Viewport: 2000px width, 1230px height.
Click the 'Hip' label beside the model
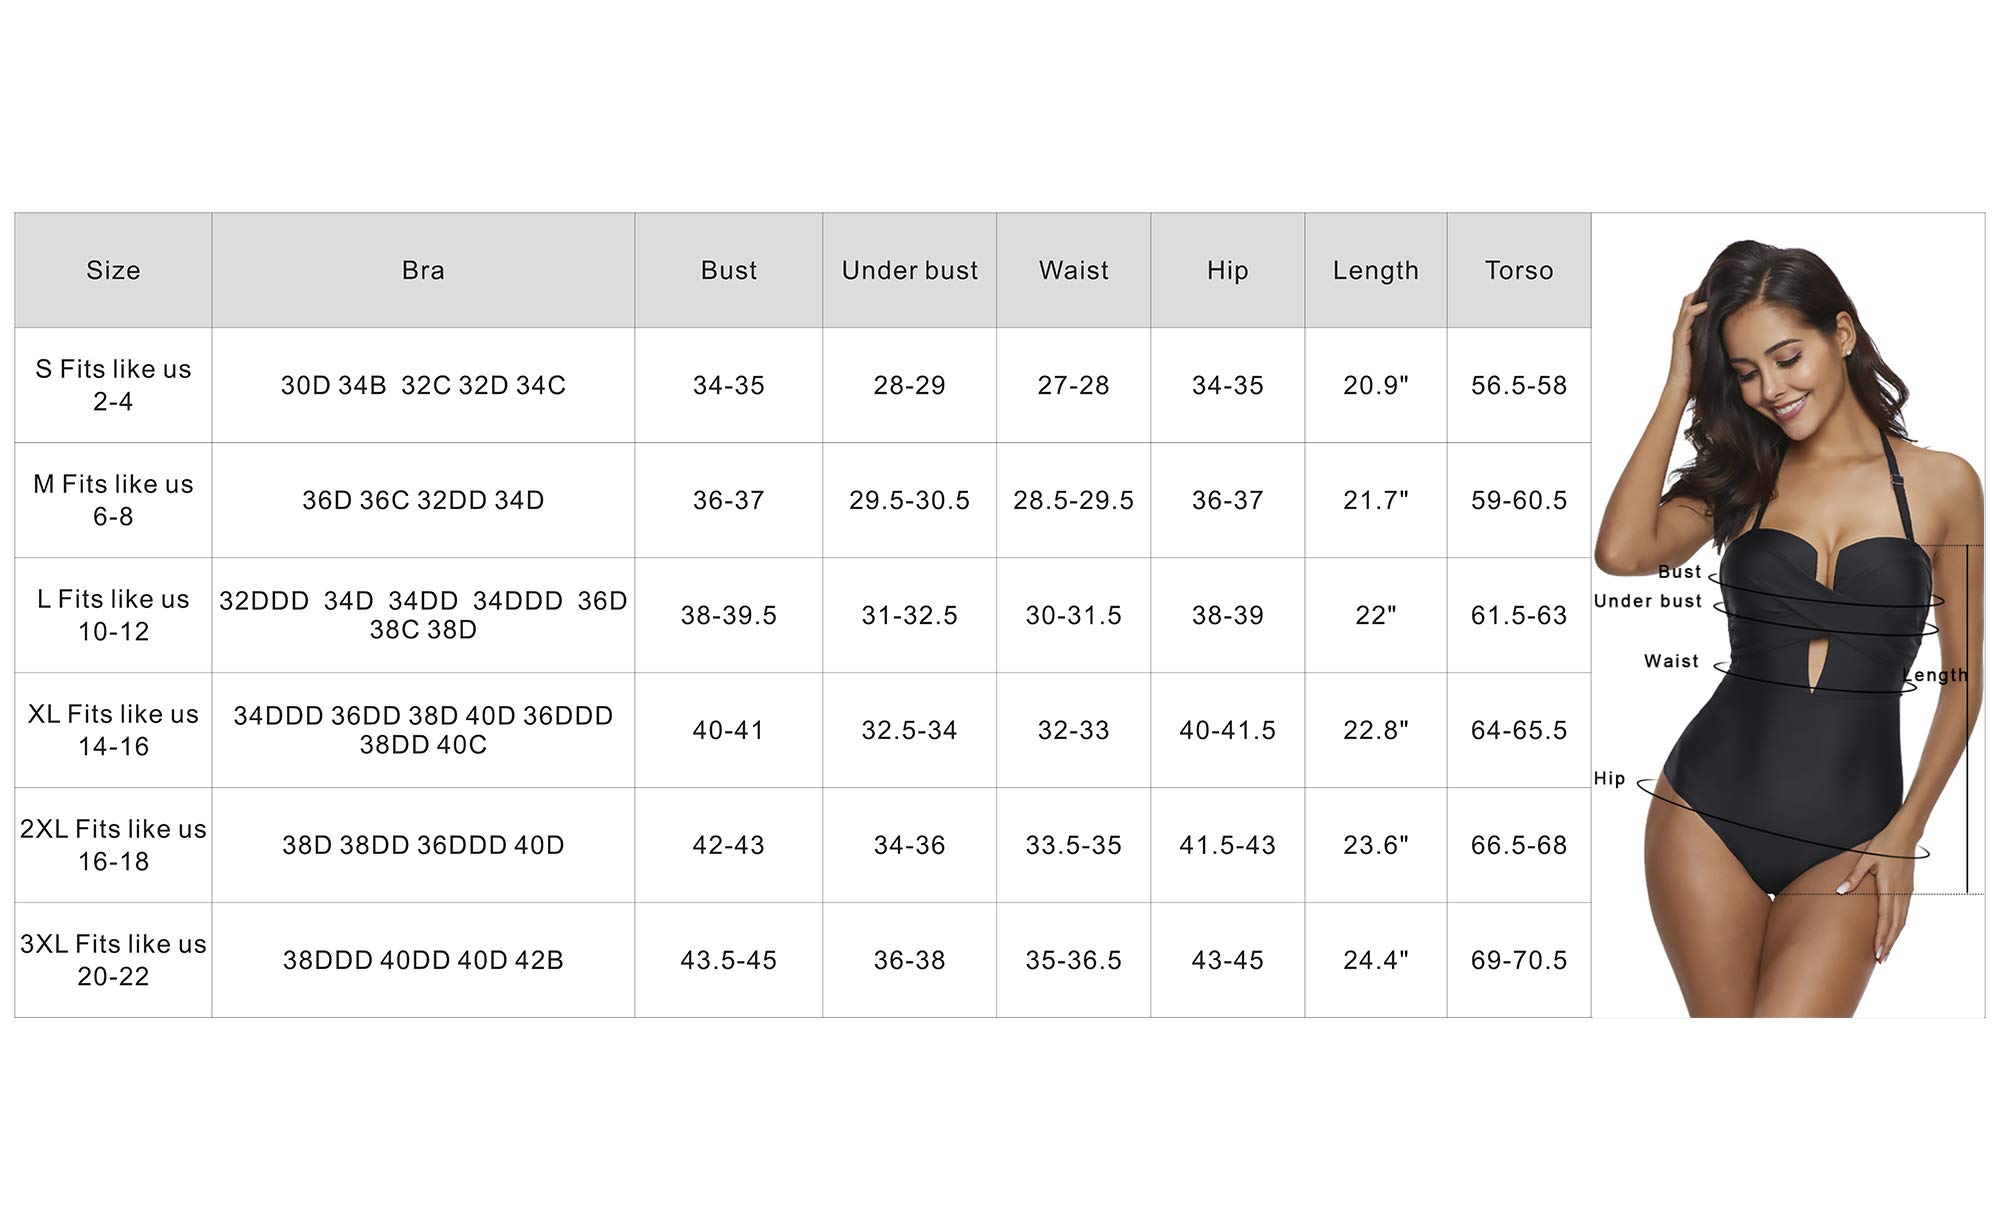pyautogui.click(x=1609, y=778)
